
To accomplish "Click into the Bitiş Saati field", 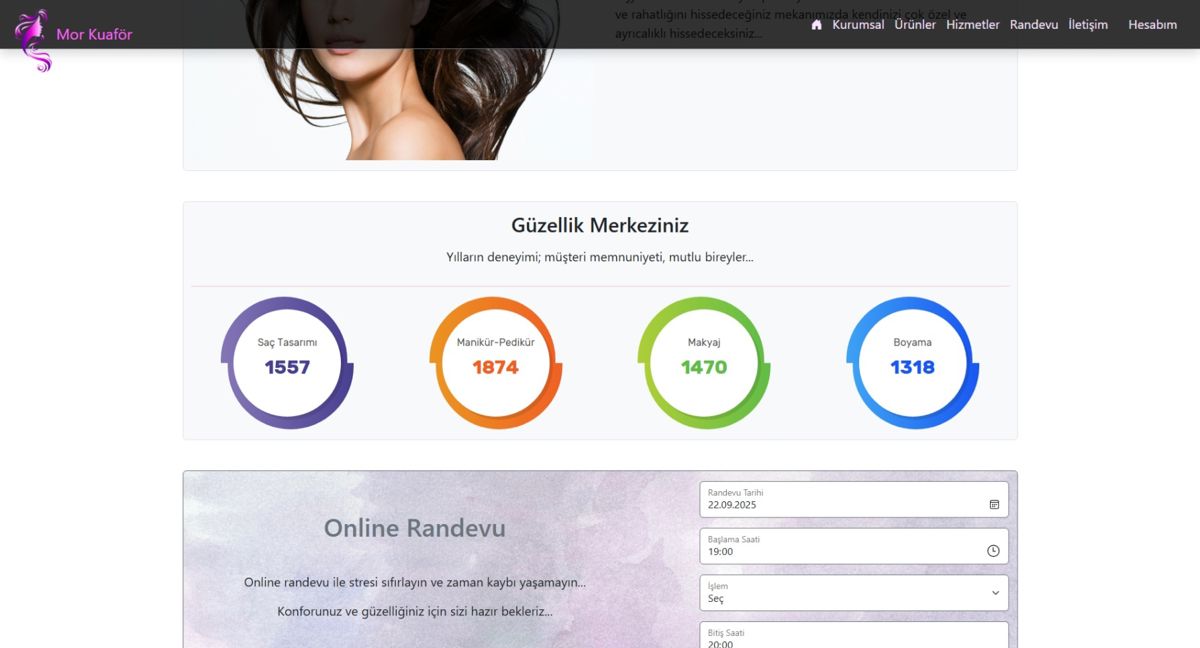I will pos(853,637).
